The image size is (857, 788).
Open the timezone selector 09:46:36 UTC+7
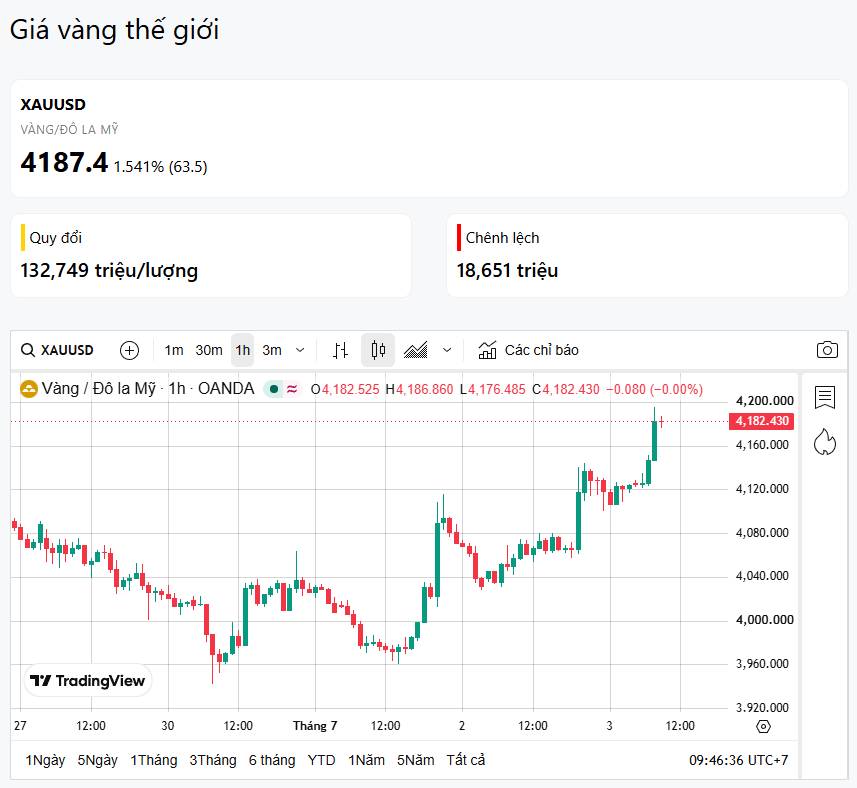[738, 760]
